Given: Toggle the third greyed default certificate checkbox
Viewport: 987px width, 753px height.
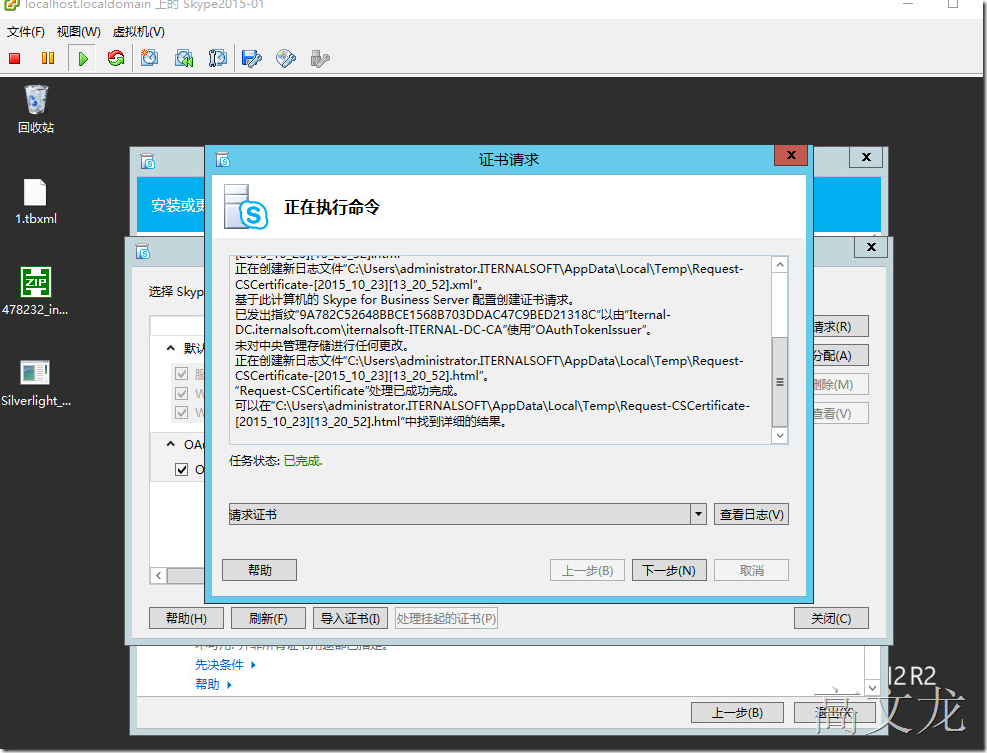Looking at the screenshot, I should pos(181,412).
